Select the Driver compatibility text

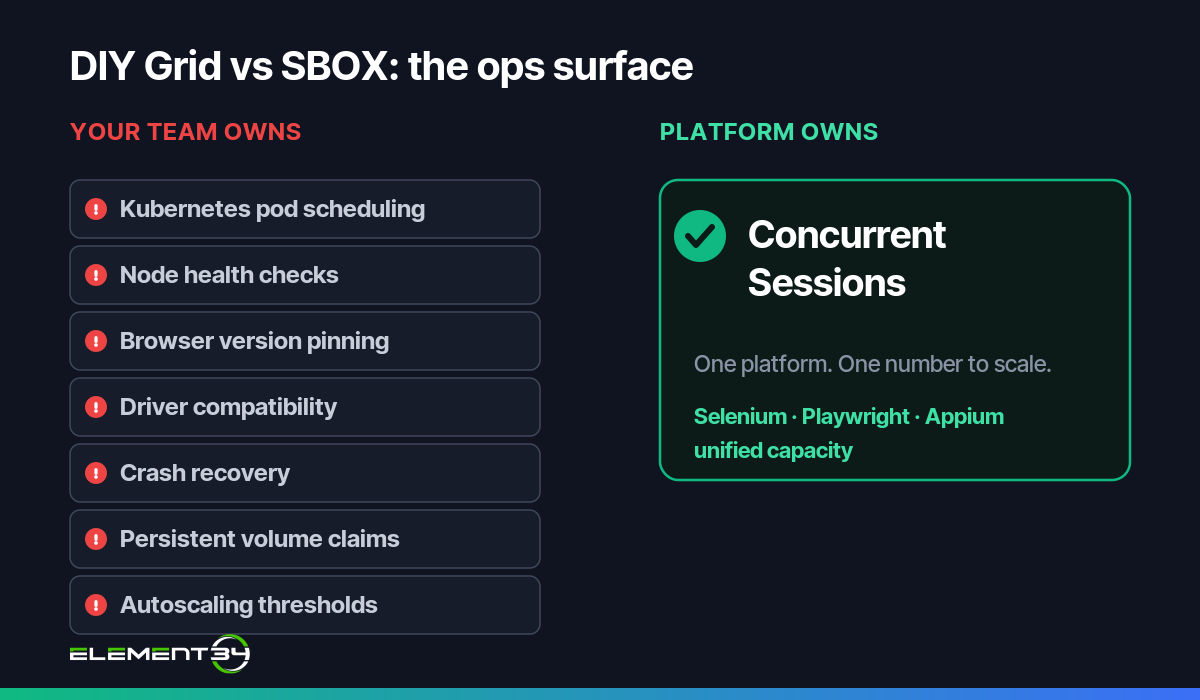228,407
